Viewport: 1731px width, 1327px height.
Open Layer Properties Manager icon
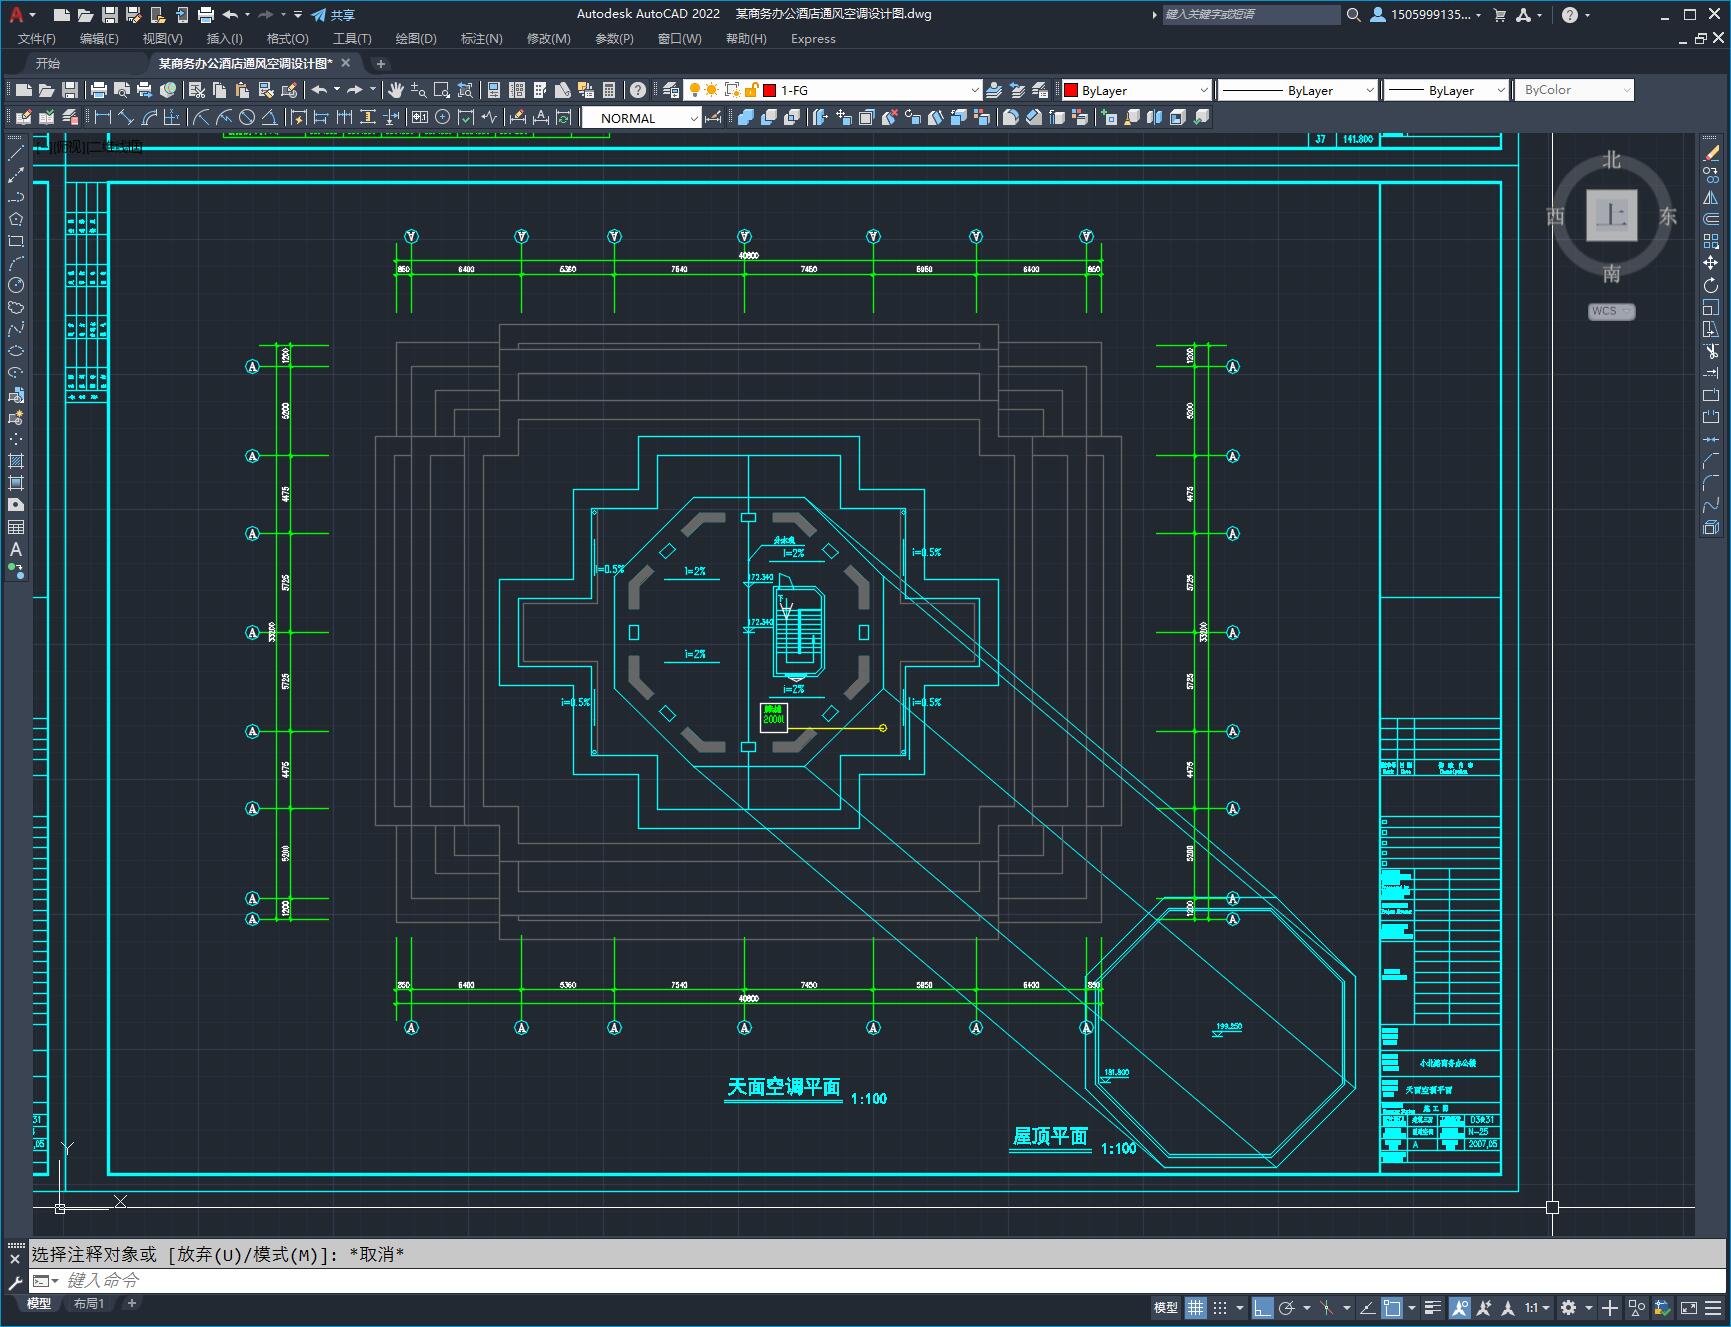(x=671, y=90)
